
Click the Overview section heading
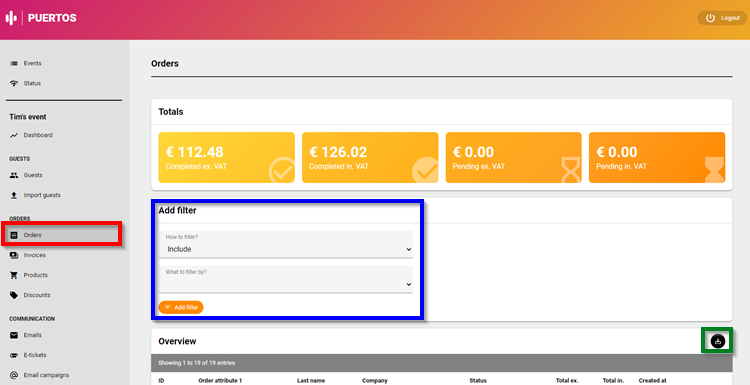click(177, 341)
